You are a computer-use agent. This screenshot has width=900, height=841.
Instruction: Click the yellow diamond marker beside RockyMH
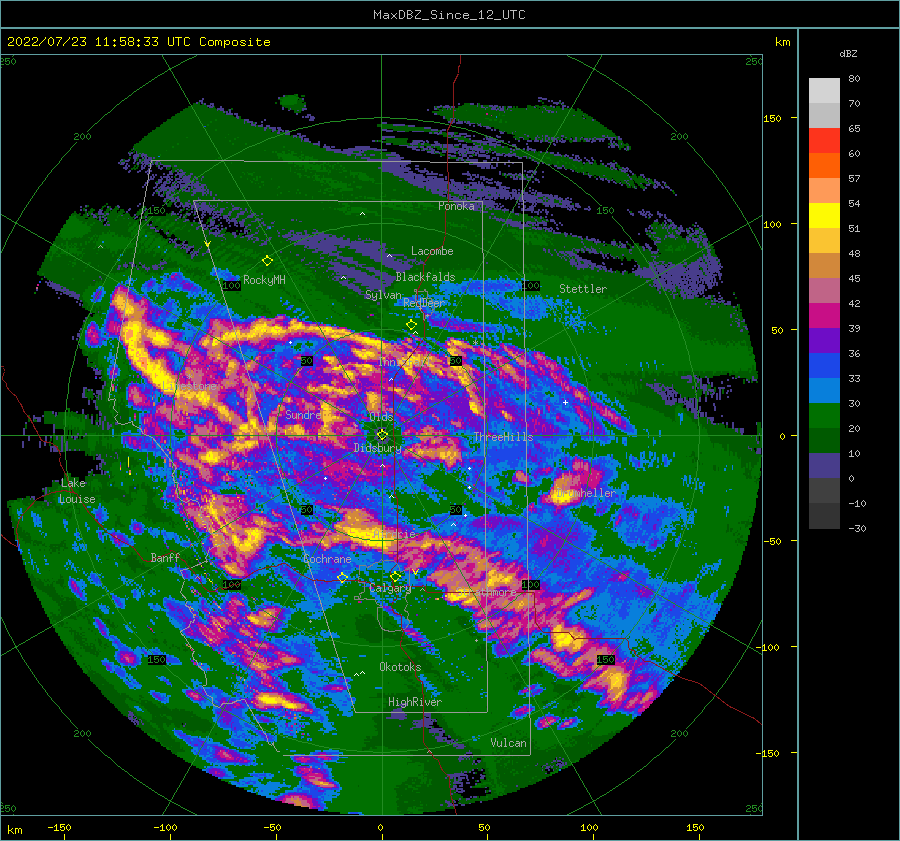(x=267, y=261)
